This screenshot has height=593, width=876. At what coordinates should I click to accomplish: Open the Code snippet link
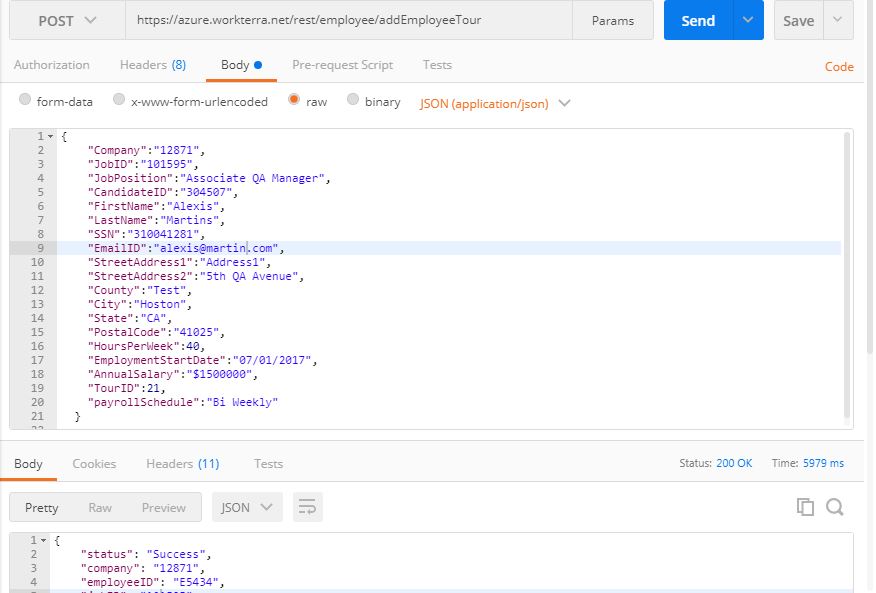coord(838,67)
